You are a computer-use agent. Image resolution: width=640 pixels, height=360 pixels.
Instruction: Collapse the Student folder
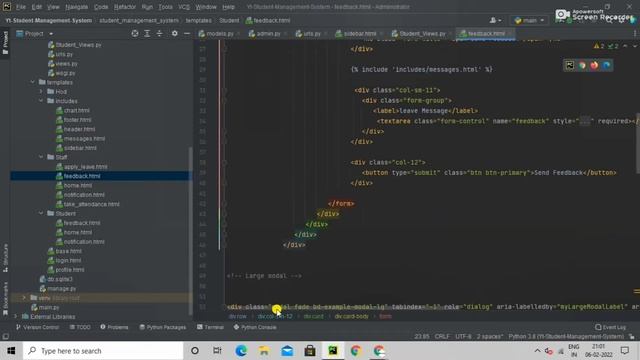click(x=41, y=213)
